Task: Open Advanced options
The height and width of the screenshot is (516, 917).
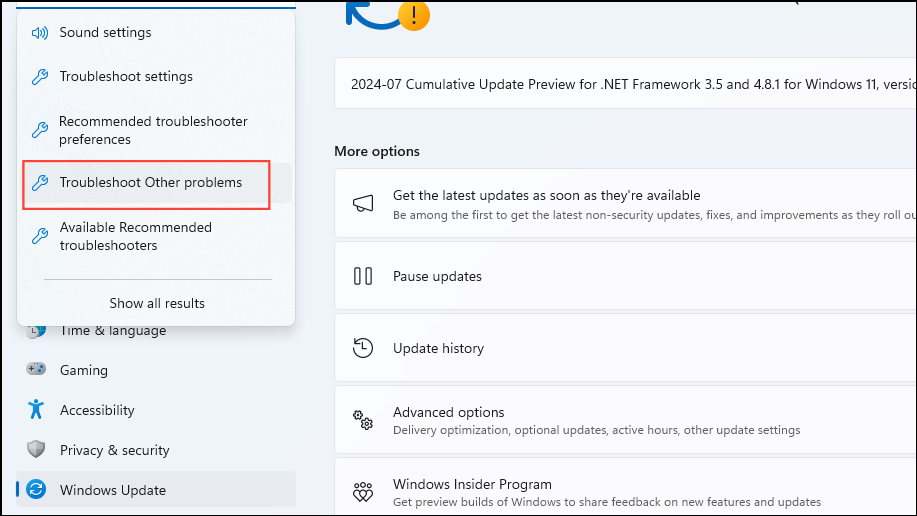Action: (625, 419)
